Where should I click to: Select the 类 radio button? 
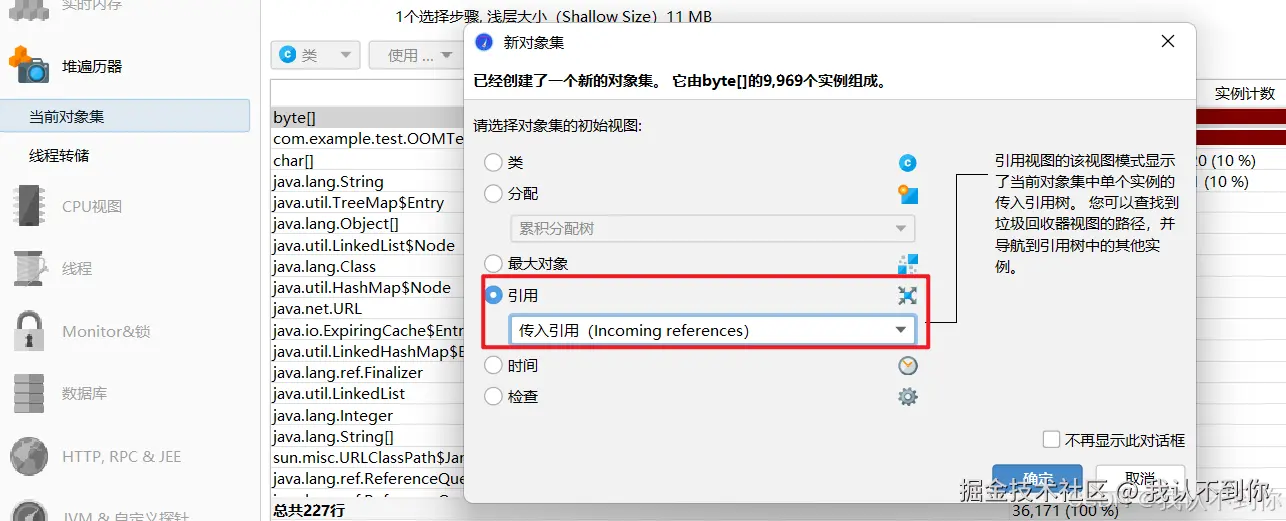pos(493,162)
